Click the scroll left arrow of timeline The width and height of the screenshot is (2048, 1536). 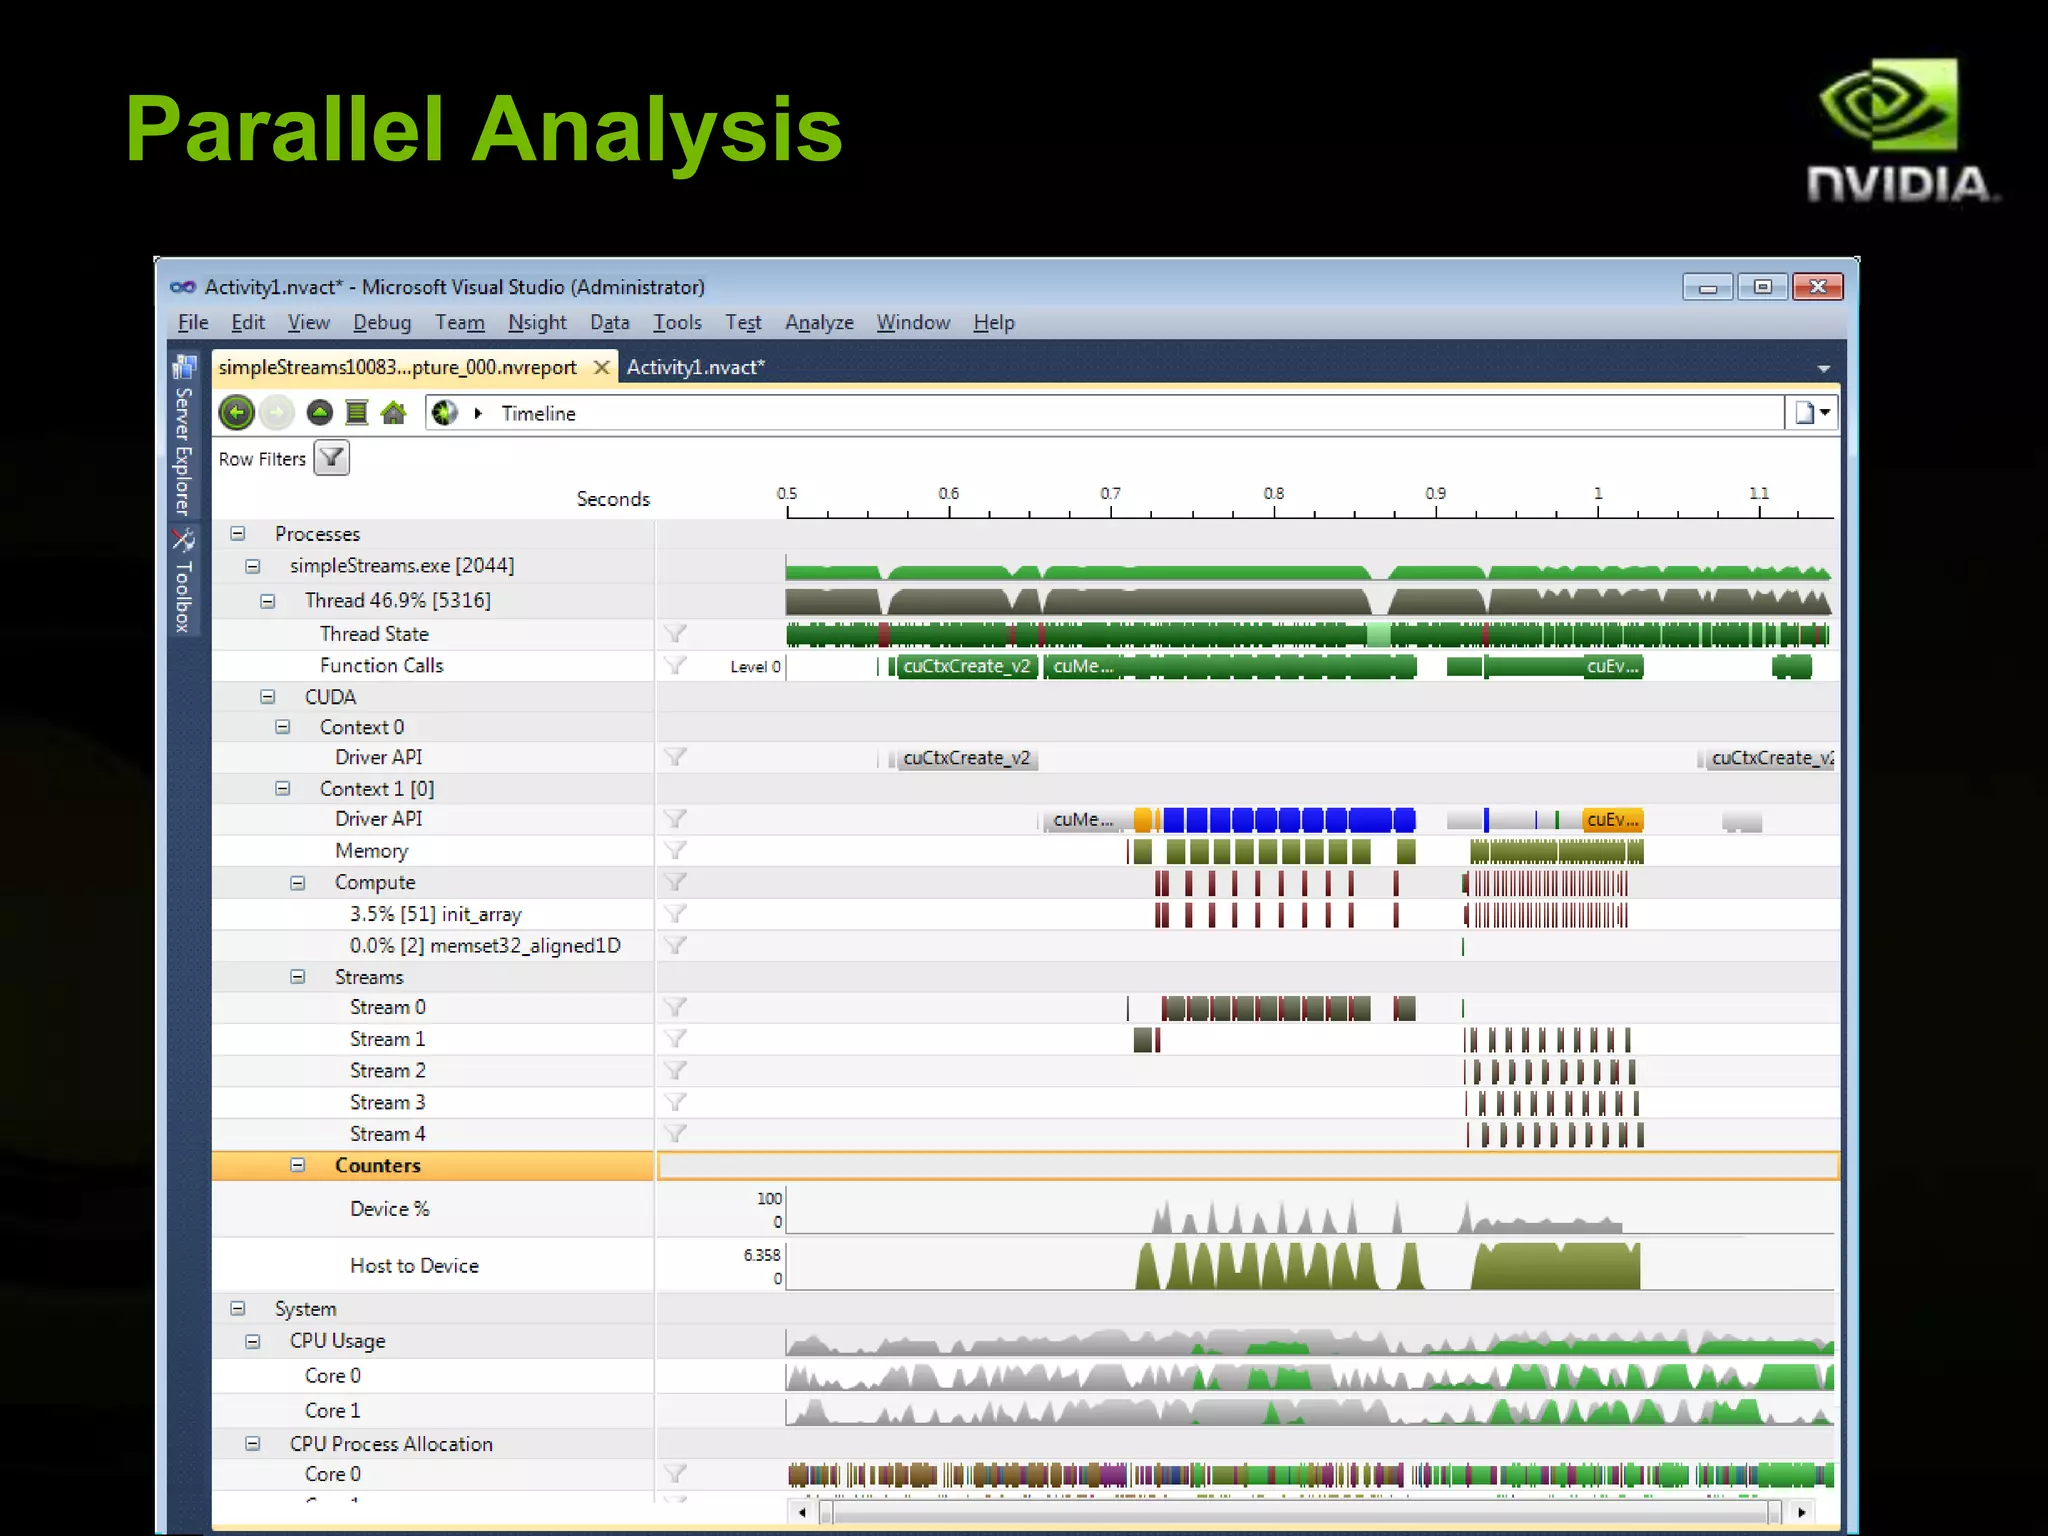[x=802, y=1512]
